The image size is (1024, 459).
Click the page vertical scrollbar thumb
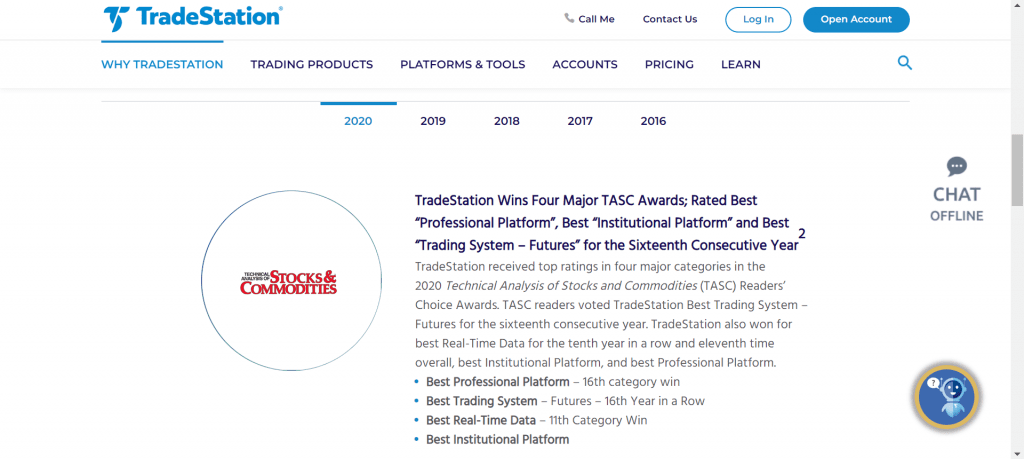(x=1017, y=169)
